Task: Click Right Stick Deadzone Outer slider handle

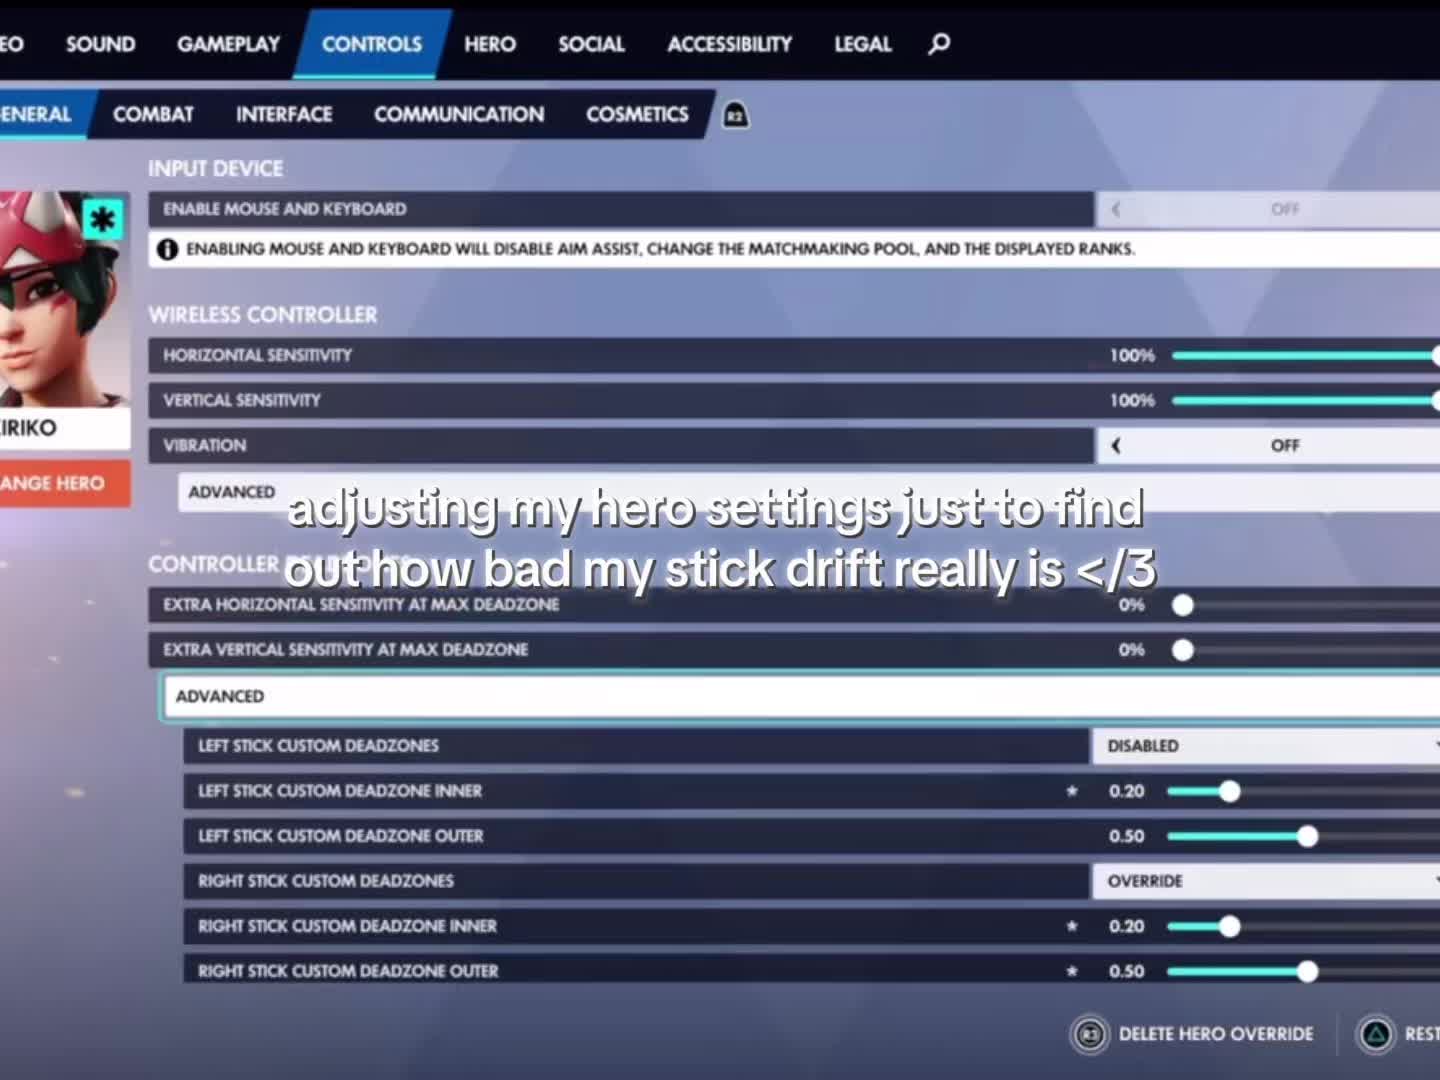Action: click(x=1307, y=971)
